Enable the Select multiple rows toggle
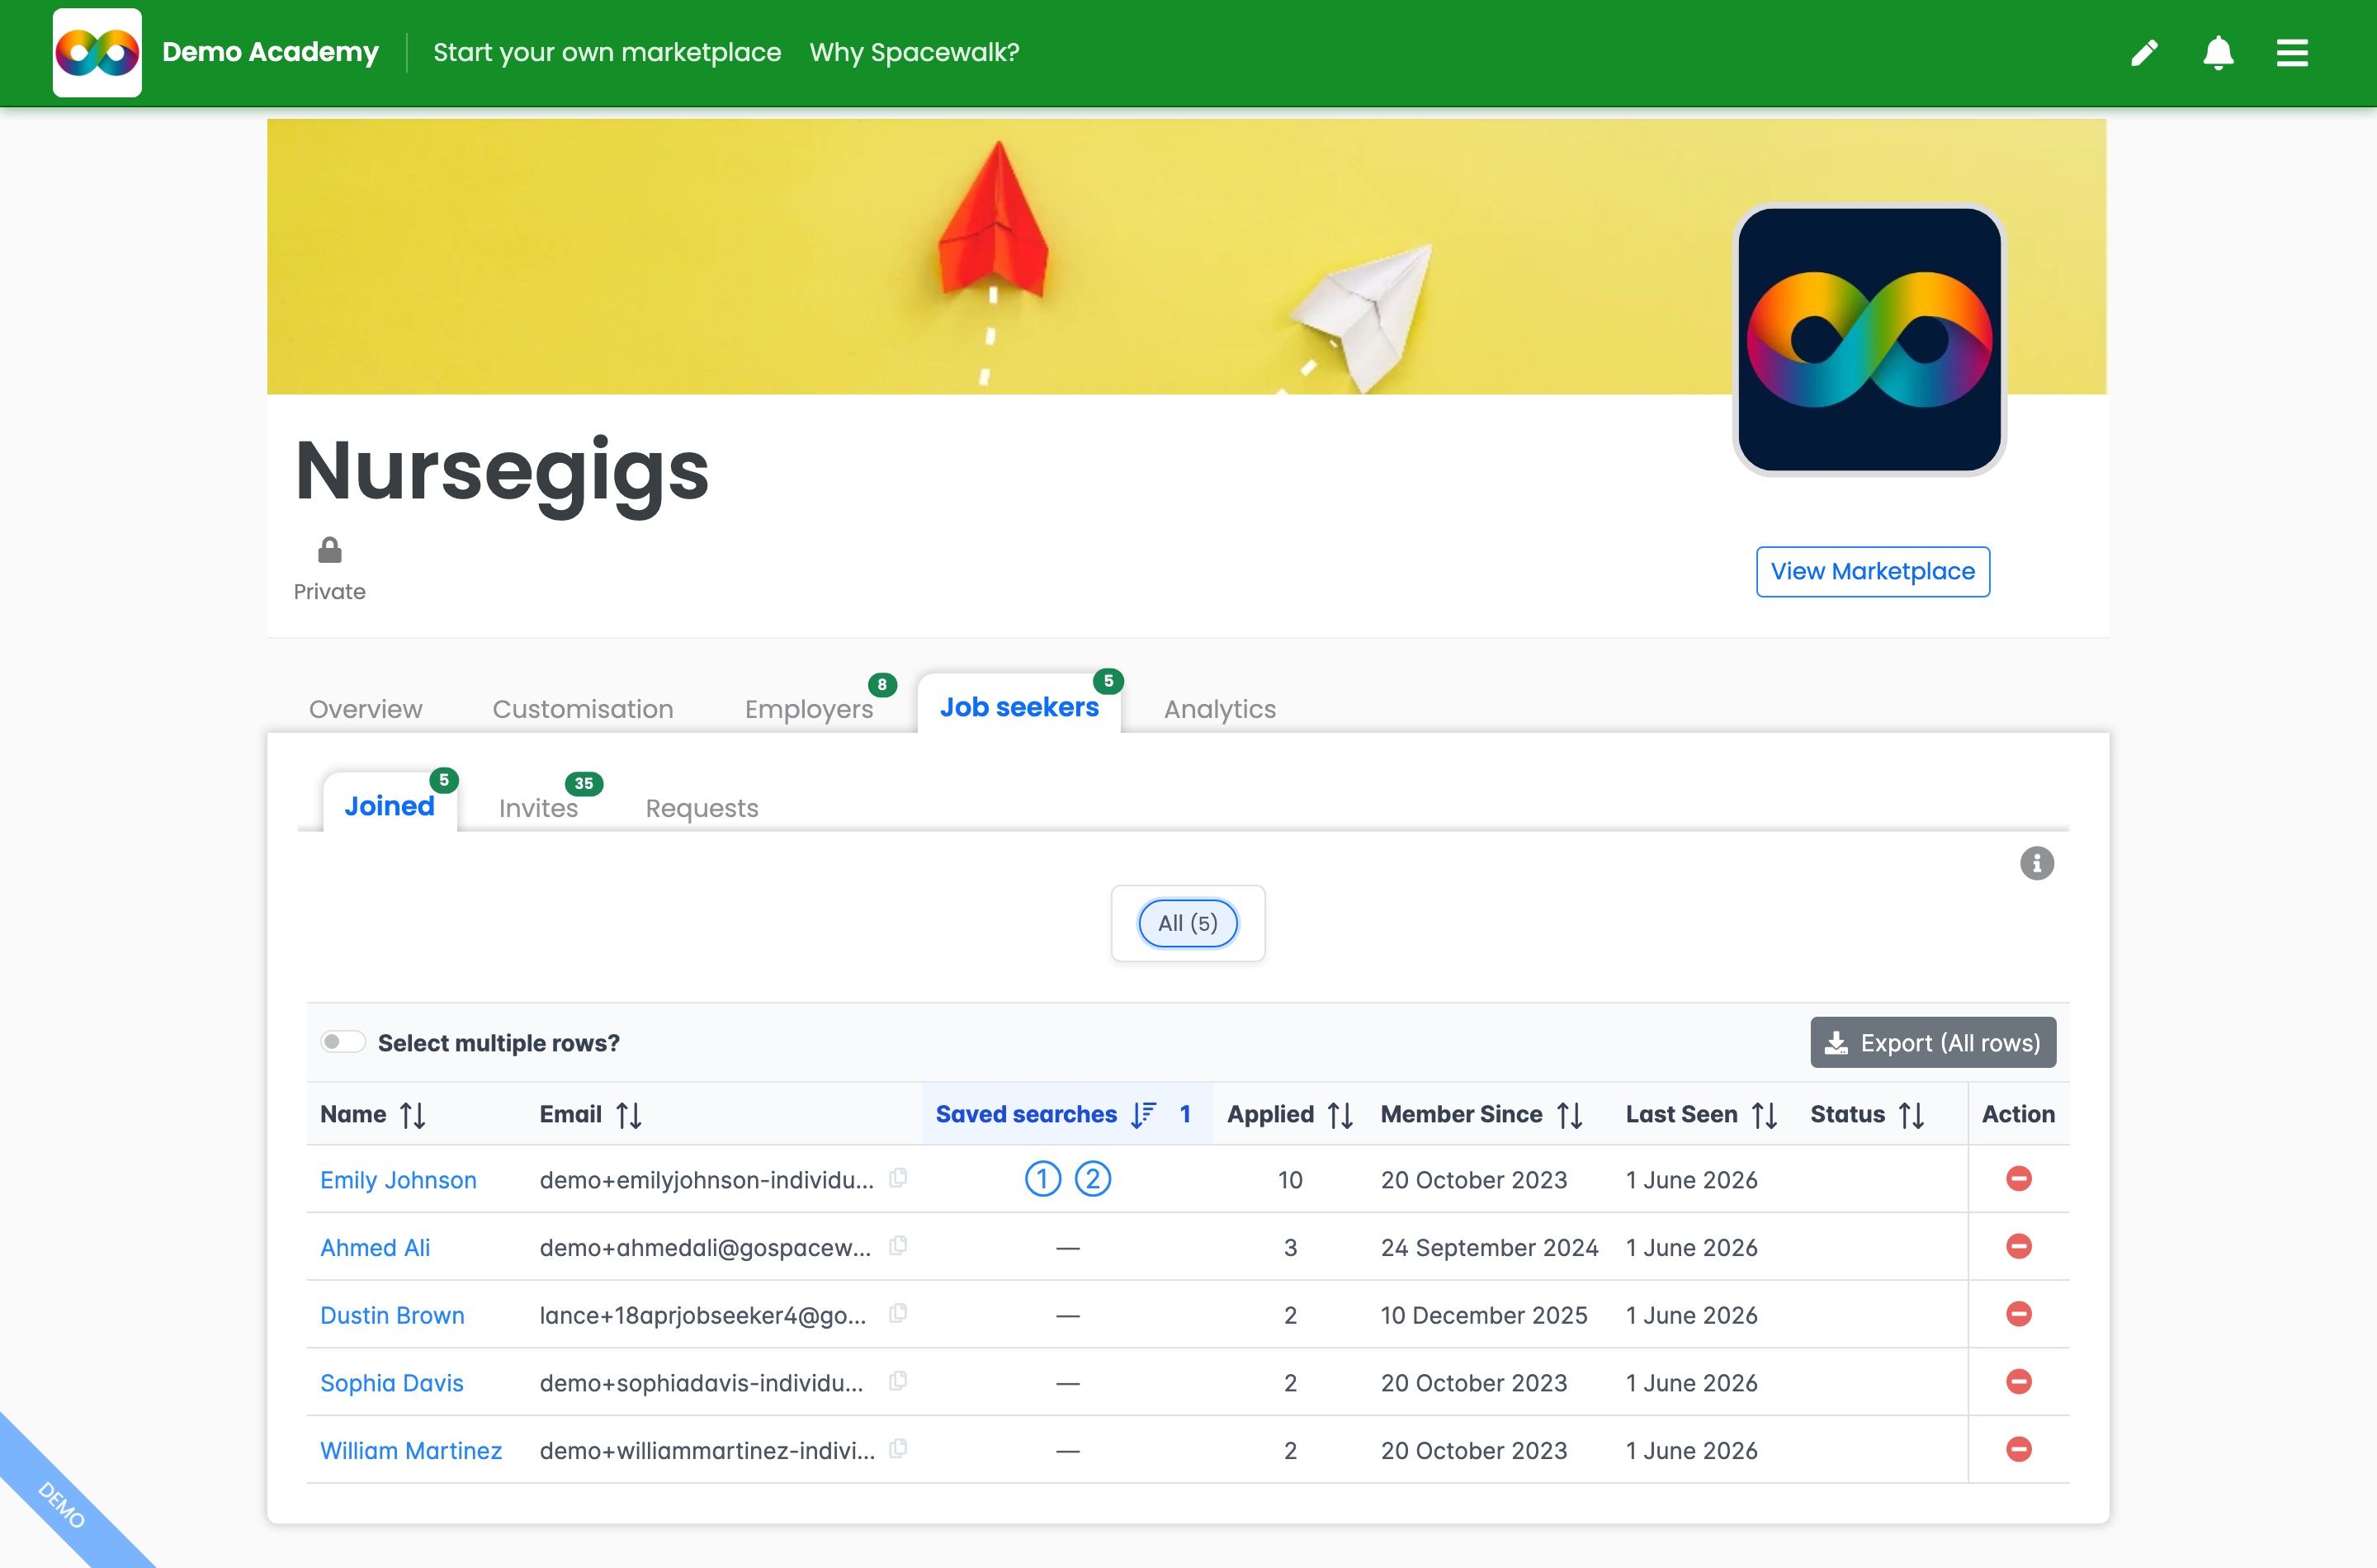This screenshot has width=2377, height=1568. point(343,1042)
